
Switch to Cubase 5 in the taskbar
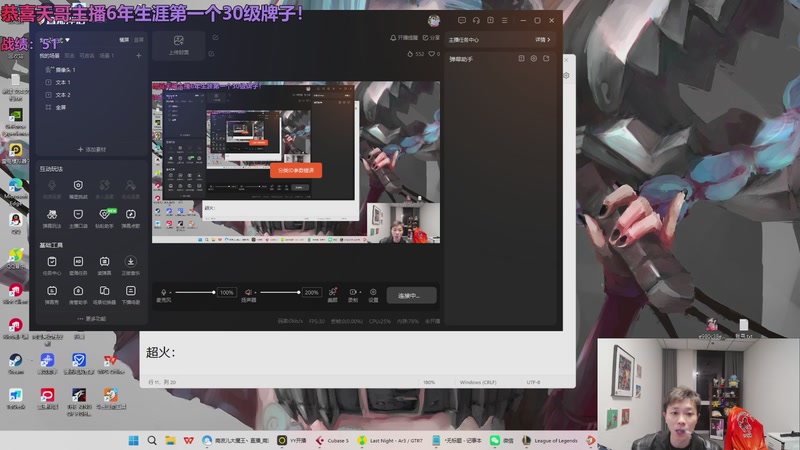click(x=332, y=440)
